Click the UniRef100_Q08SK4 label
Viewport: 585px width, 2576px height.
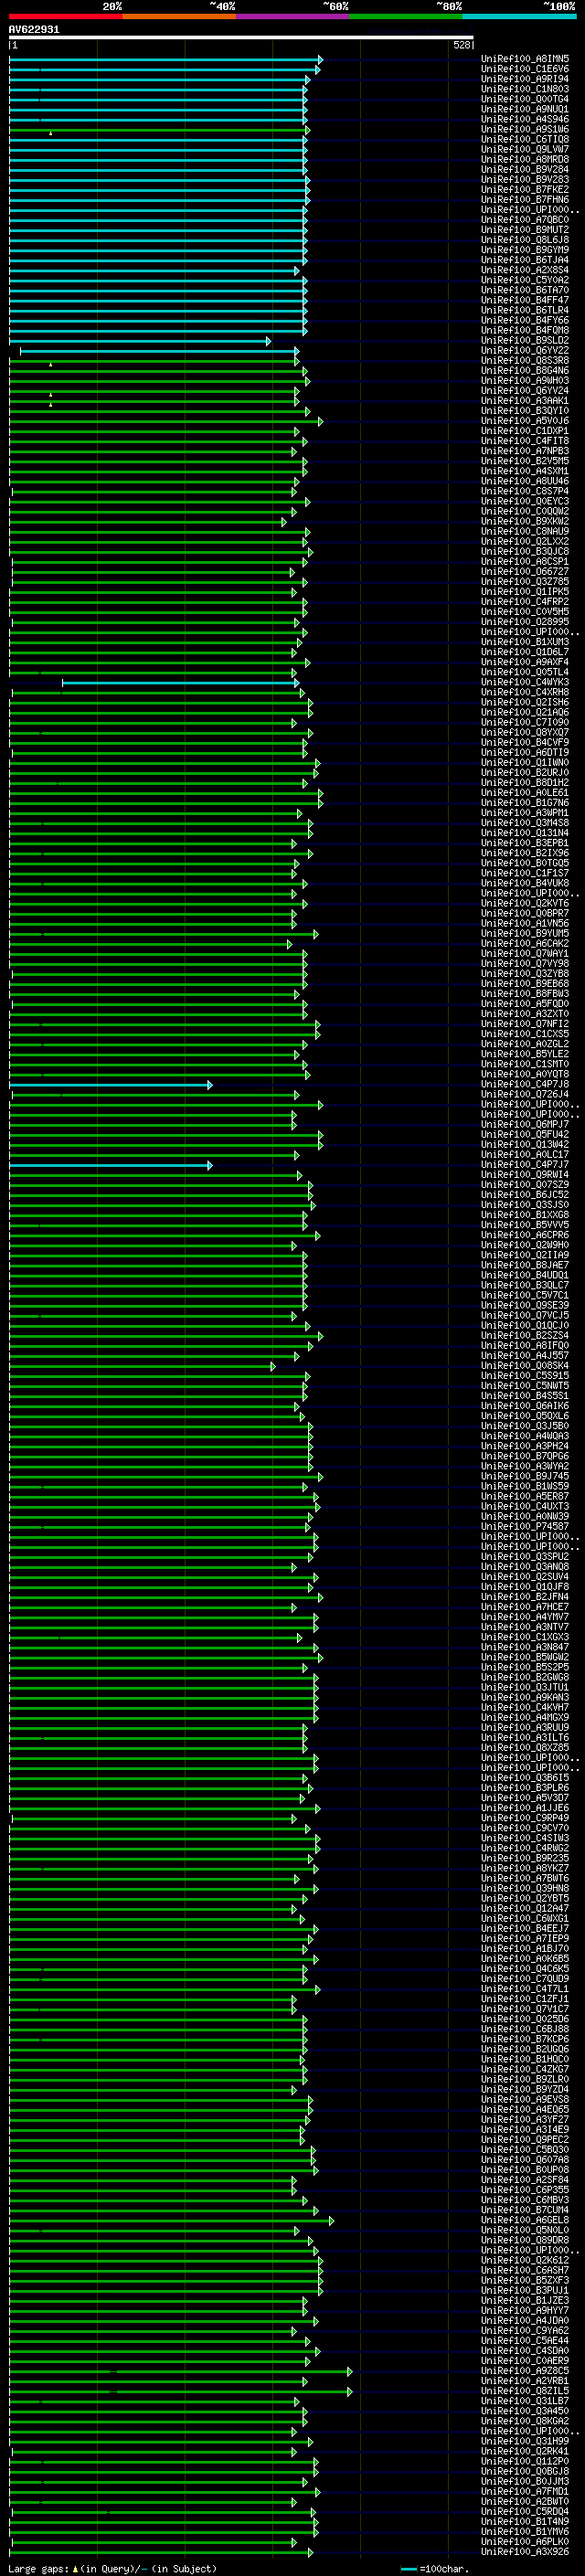pyautogui.click(x=525, y=1366)
